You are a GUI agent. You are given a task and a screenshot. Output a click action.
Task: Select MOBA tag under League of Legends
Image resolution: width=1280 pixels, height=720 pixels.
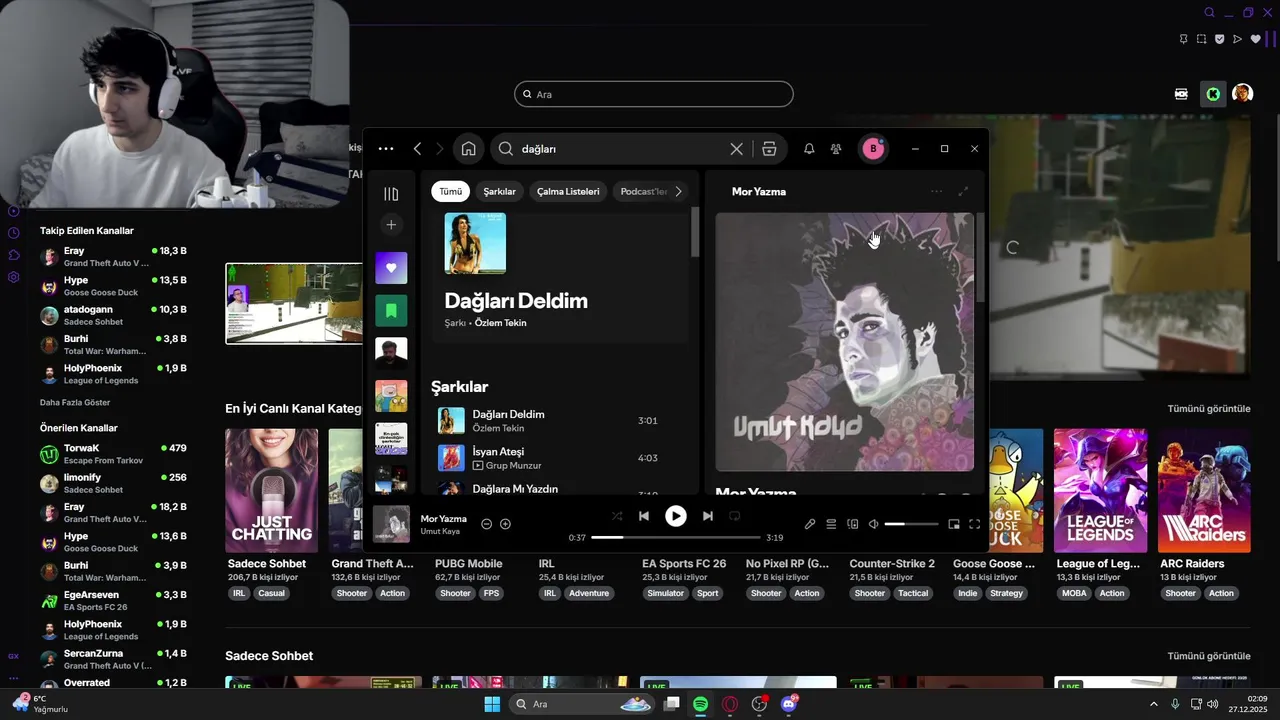(x=1074, y=593)
